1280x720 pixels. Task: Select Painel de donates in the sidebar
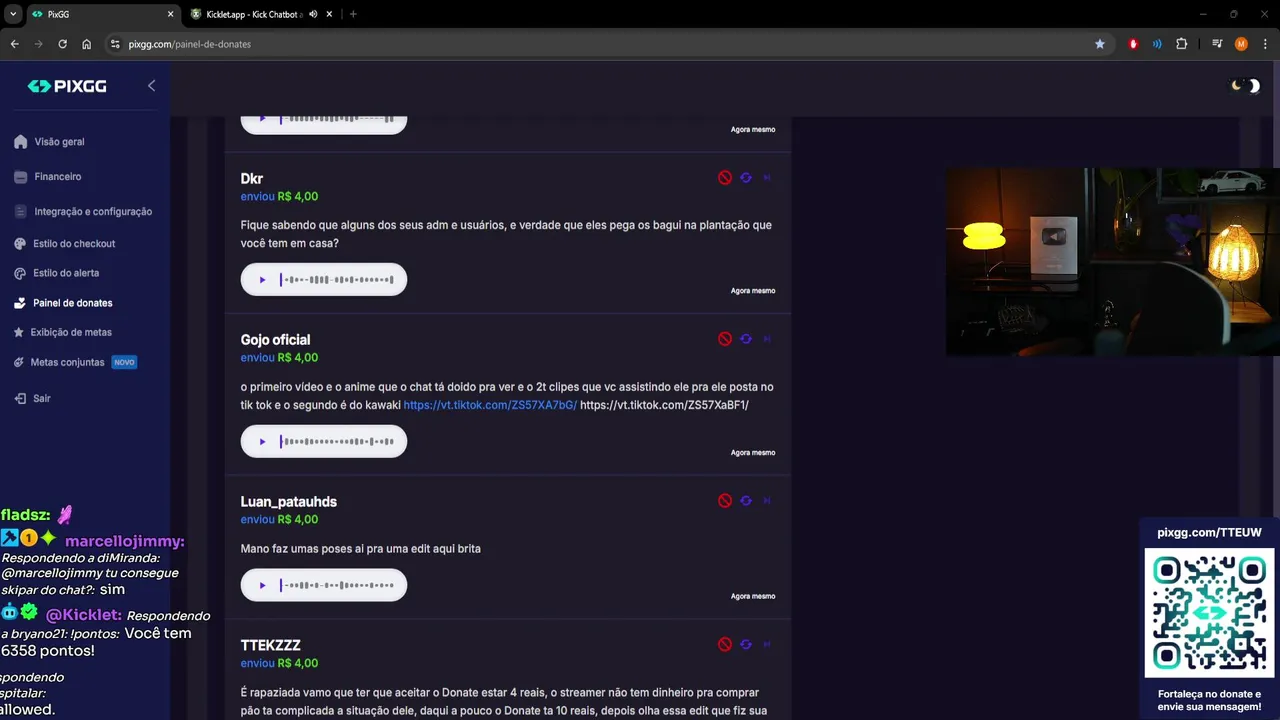click(x=72, y=303)
